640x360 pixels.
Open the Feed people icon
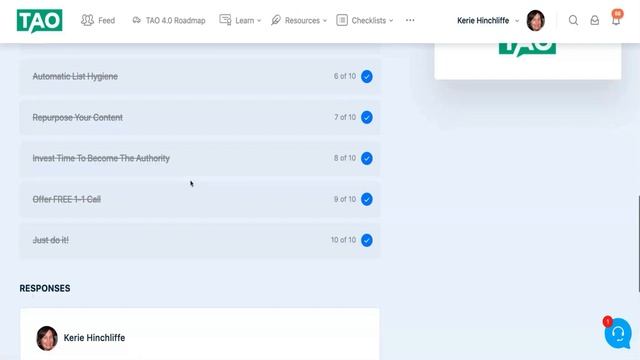click(87, 20)
